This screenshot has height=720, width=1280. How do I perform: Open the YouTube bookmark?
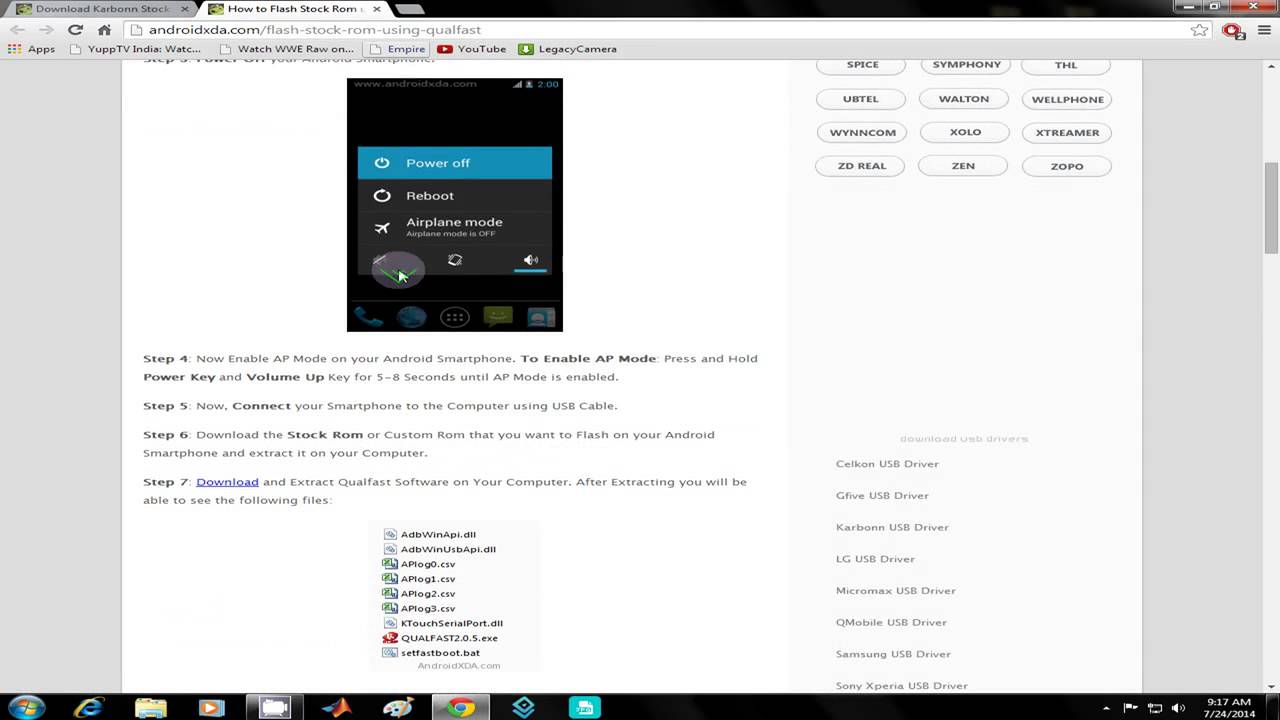[x=471, y=49]
